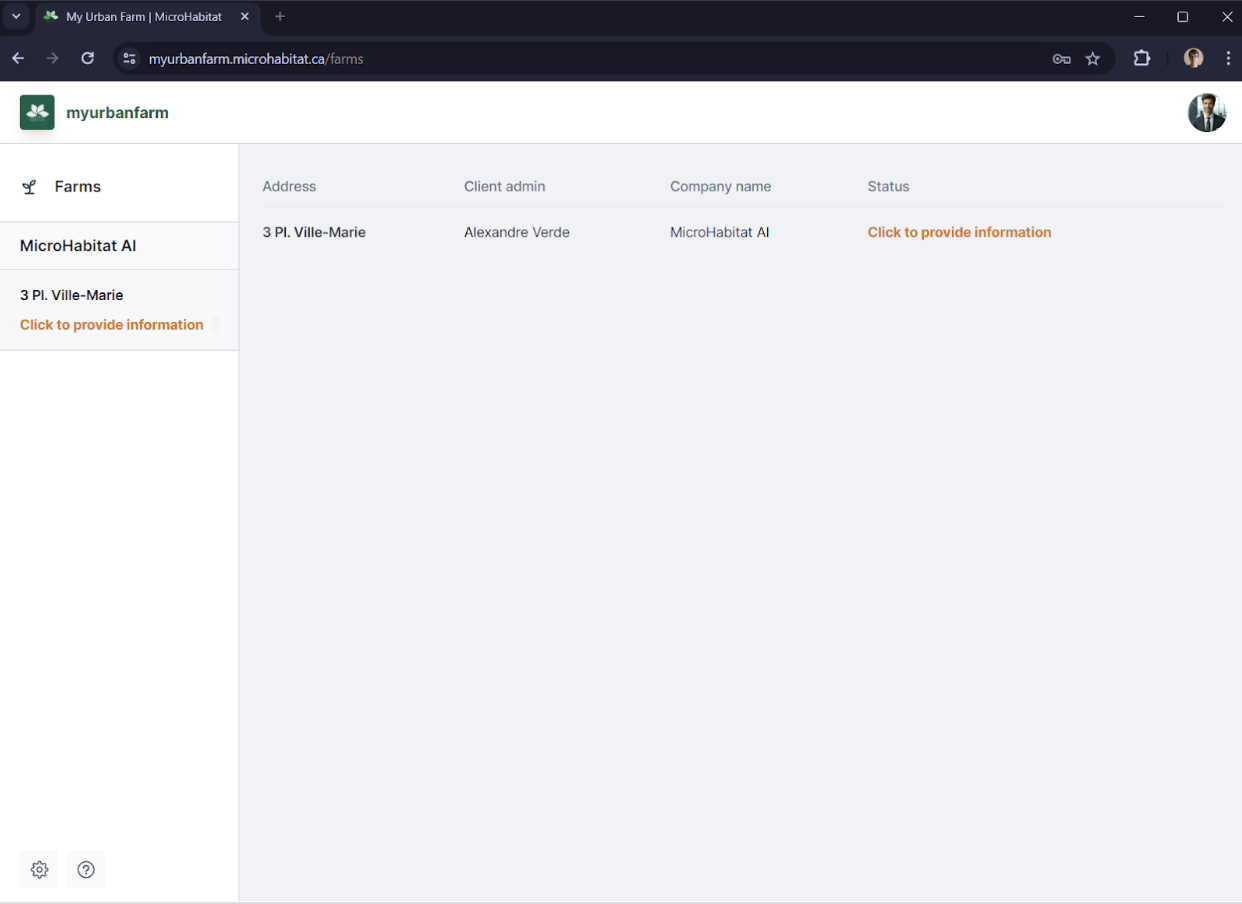Screen dimensions: 1242x904
Task: Expand the tab search dropdown arrow
Action: pos(16,16)
